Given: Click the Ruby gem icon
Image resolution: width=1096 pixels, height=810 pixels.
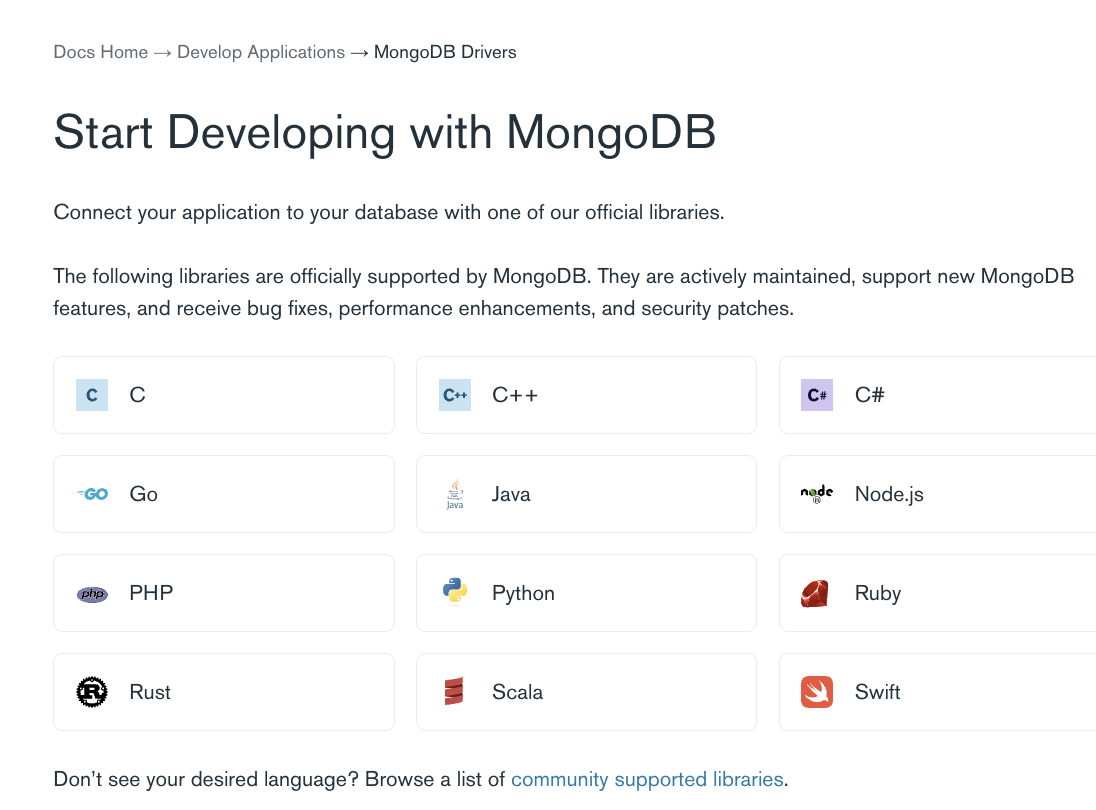Looking at the screenshot, I should [x=815, y=593].
